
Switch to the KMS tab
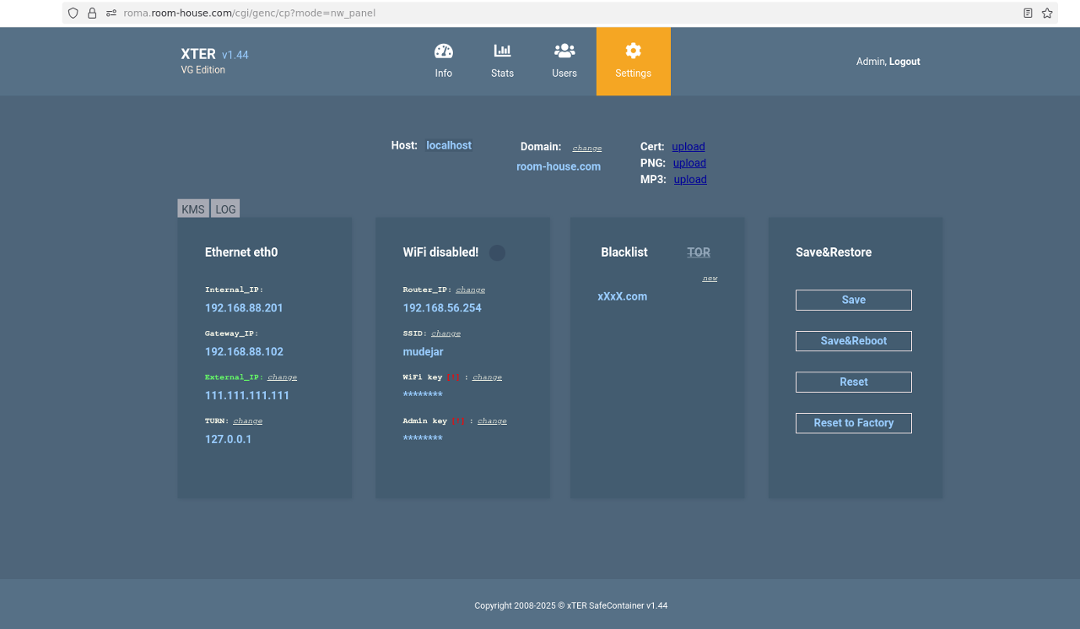tap(193, 209)
